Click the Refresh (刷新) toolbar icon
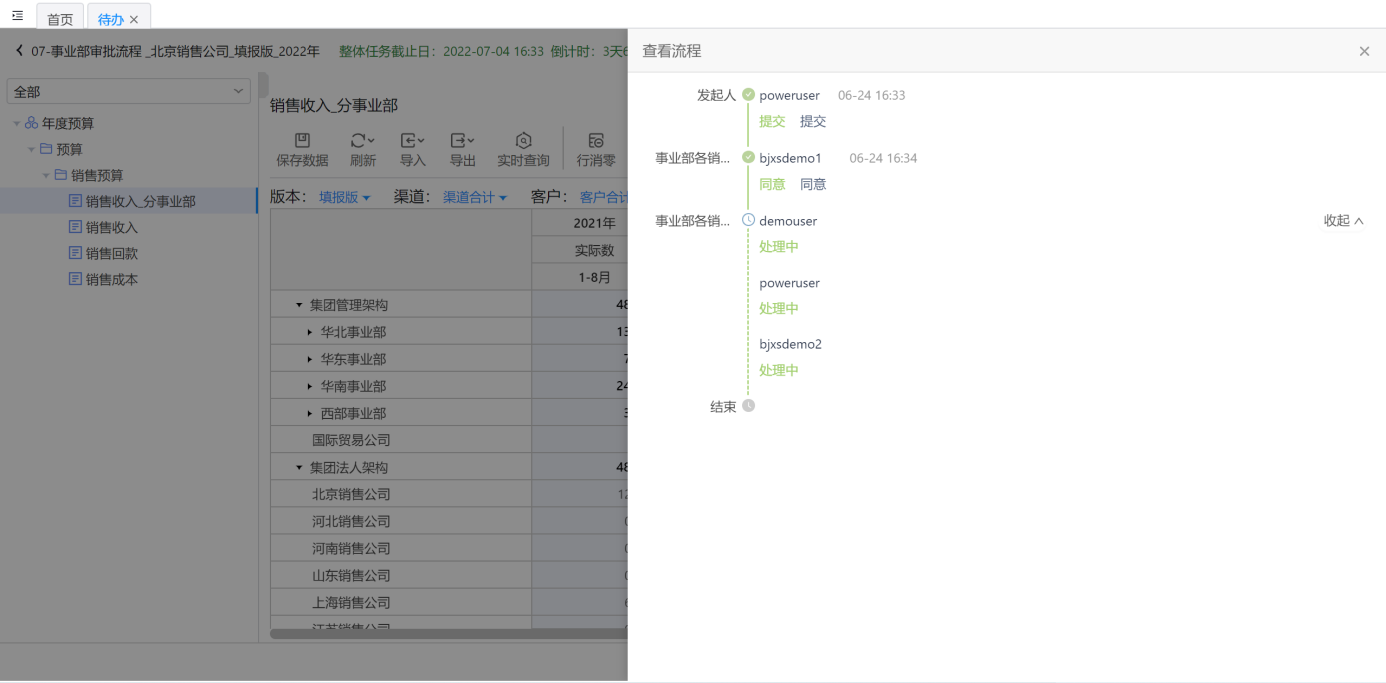Viewport: 1386px width, 683px height. click(x=362, y=141)
